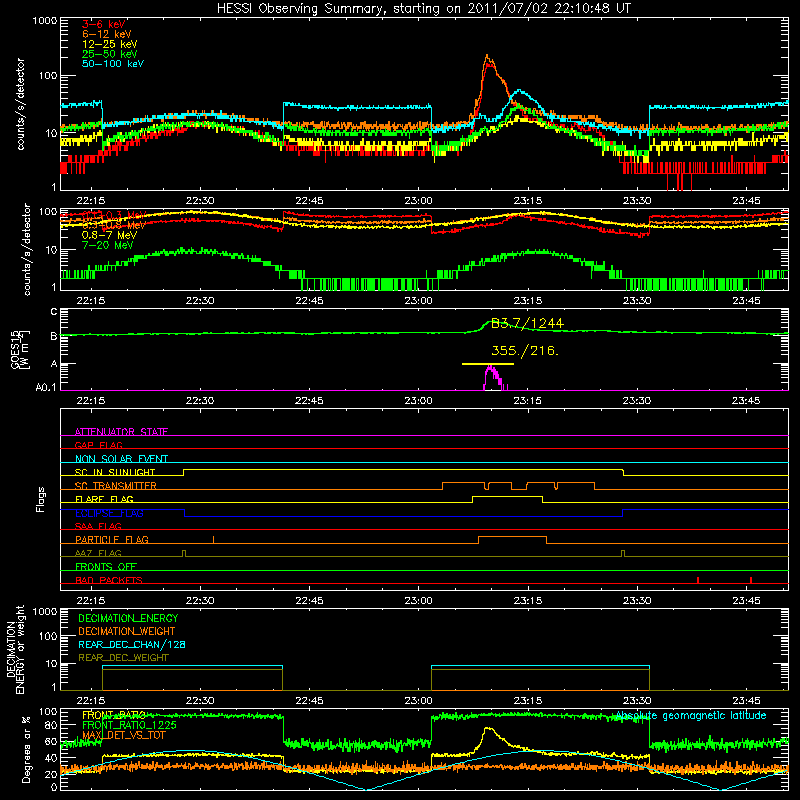Click the blue ECLIPSE_FLAG label

(x=109, y=513)
